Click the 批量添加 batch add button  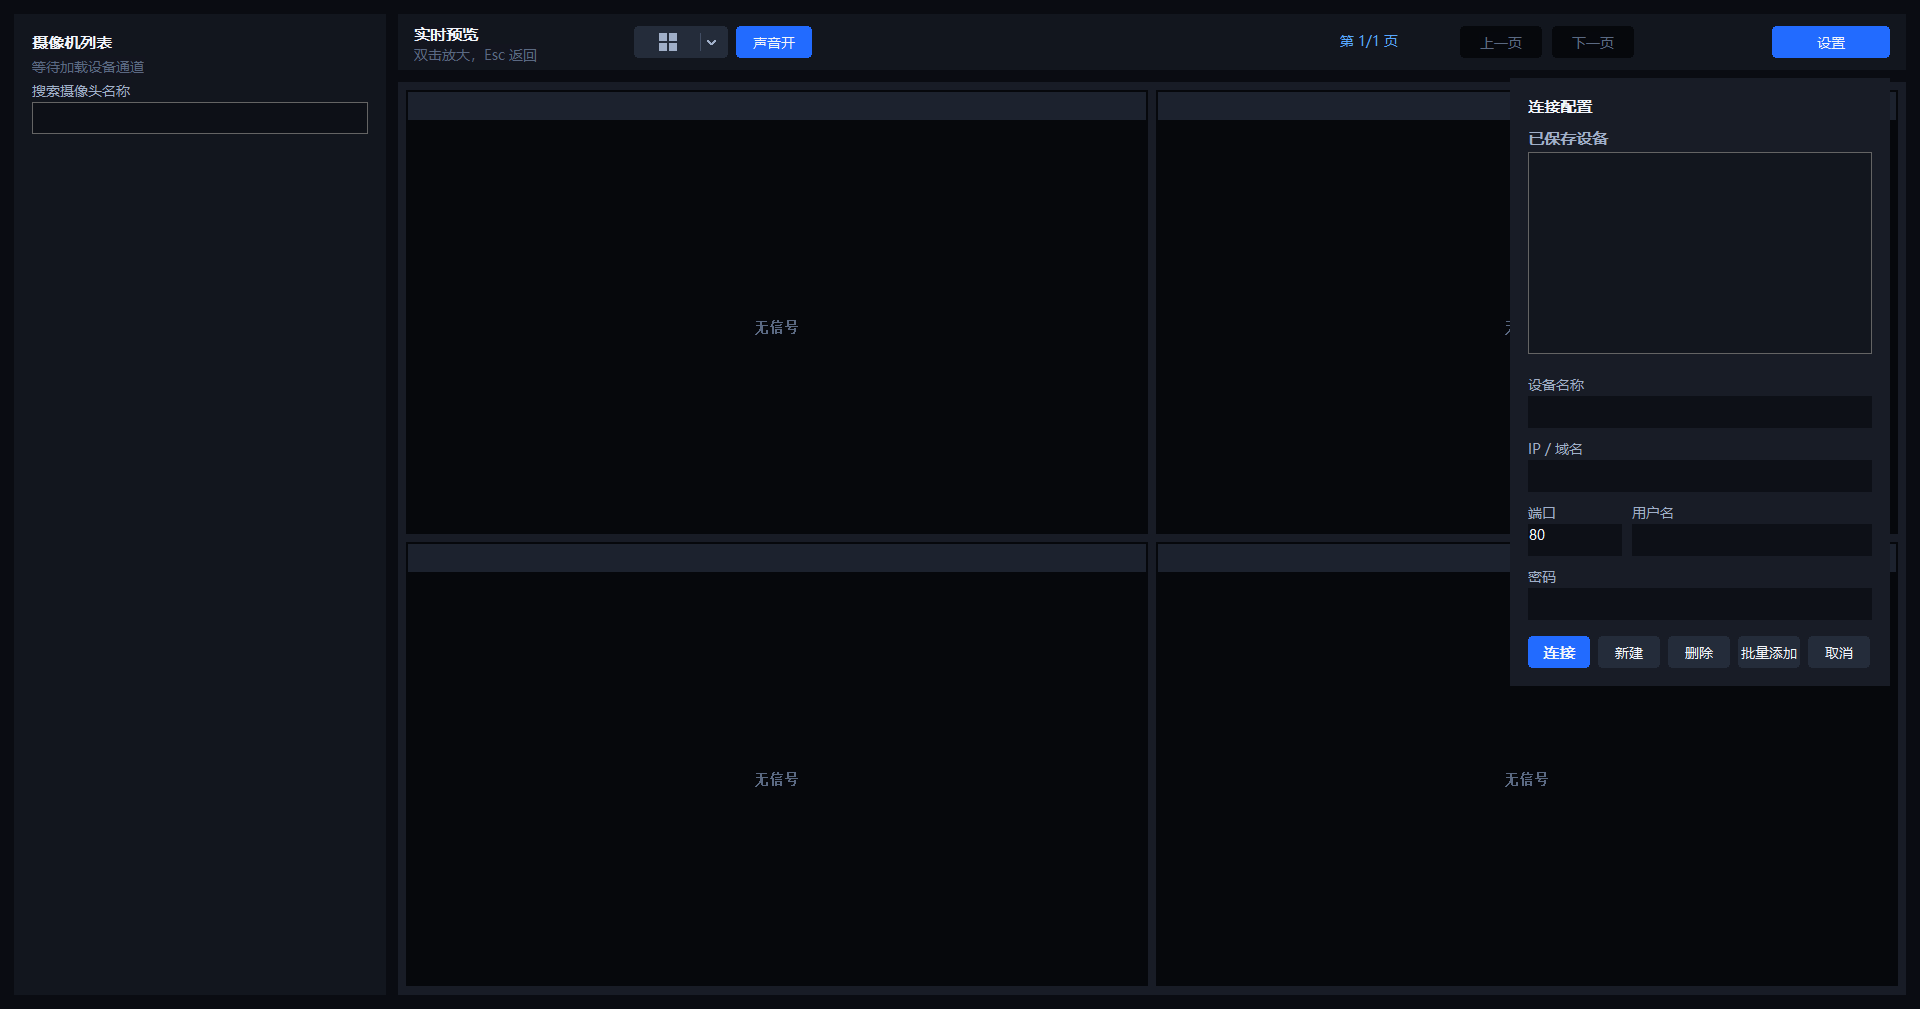(1769, 652)
